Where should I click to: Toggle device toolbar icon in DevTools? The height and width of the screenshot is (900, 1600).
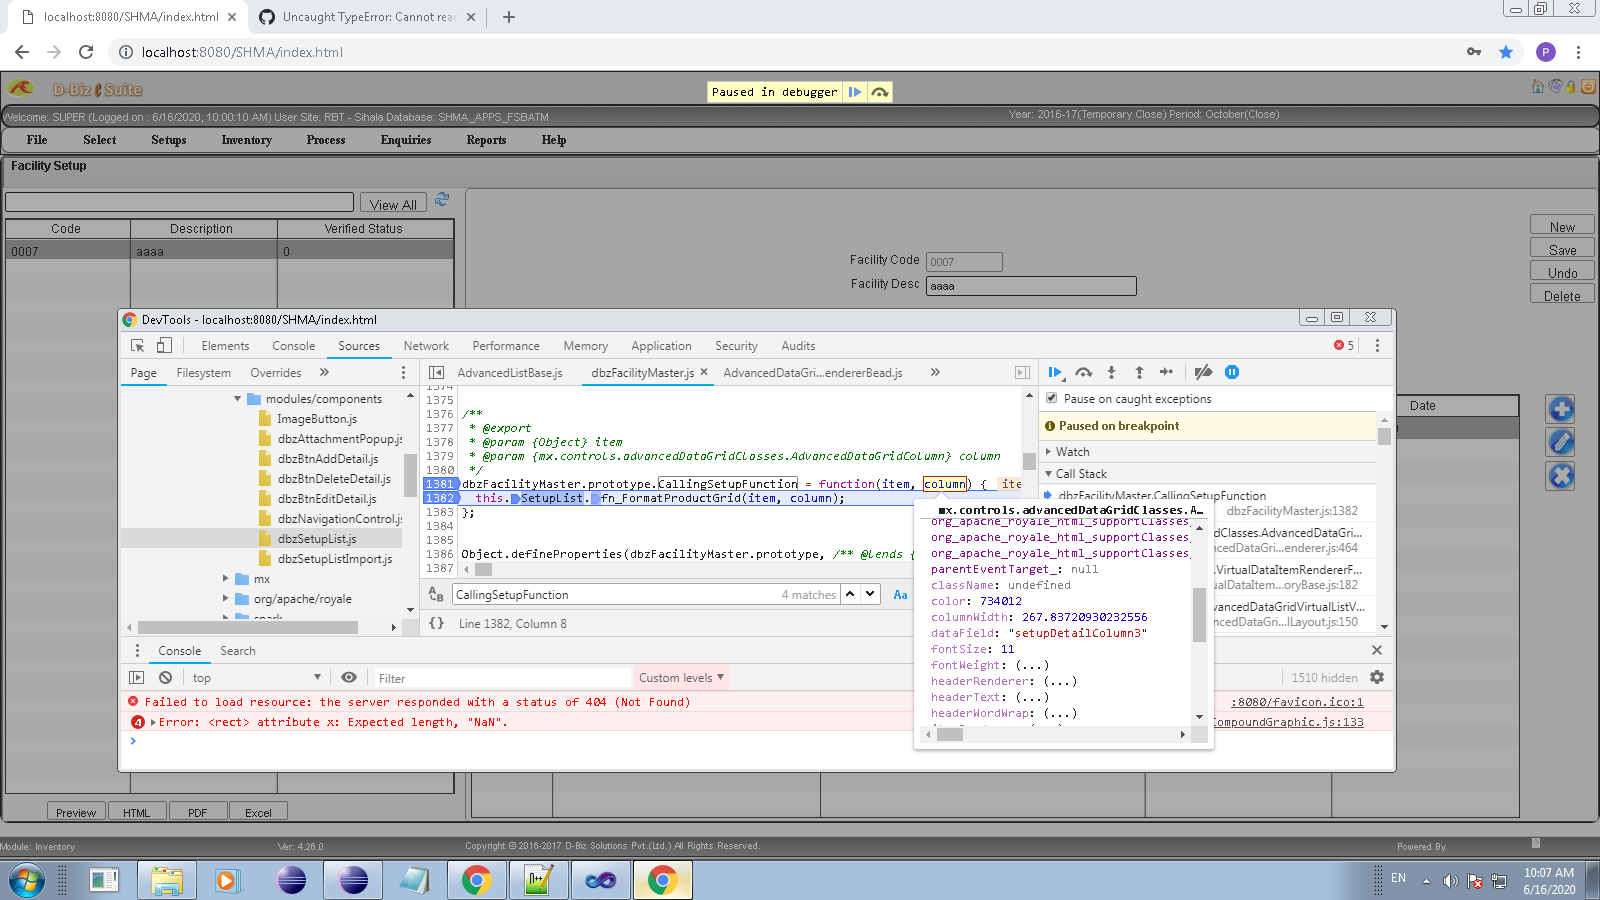[164, 345]
